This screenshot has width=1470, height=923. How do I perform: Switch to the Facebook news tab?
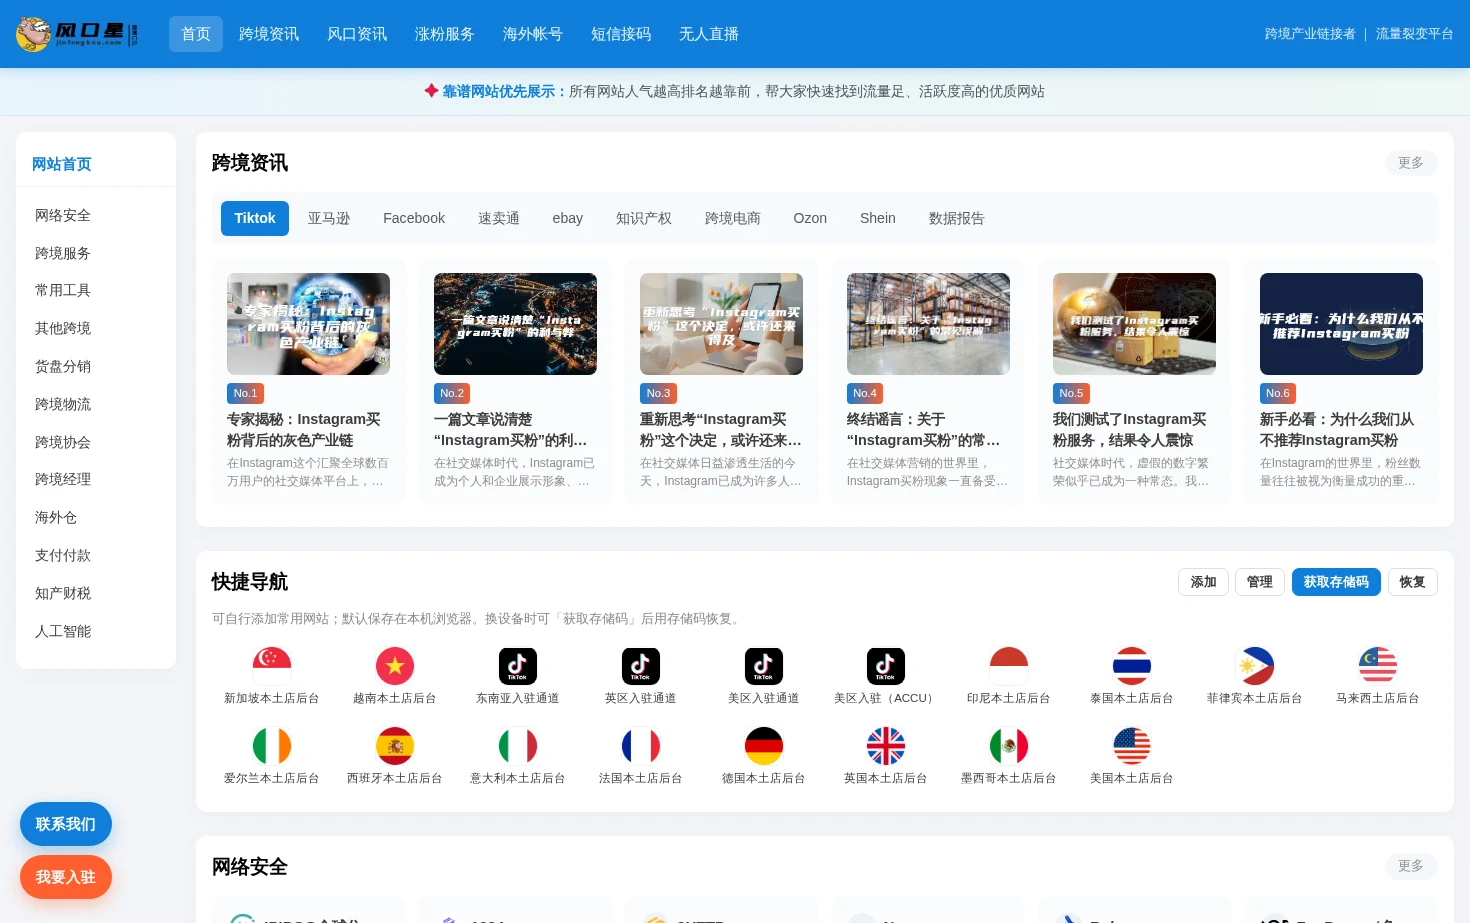(x=414, y=218)
